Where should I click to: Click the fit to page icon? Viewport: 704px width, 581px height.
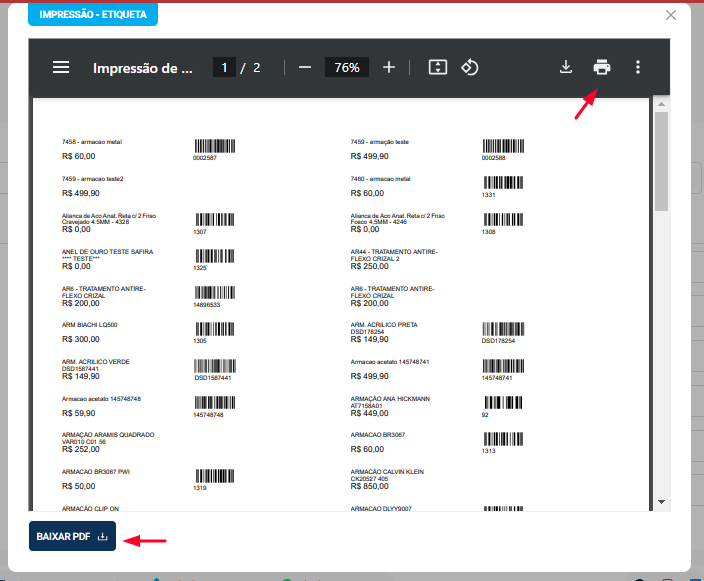[437, 68]
